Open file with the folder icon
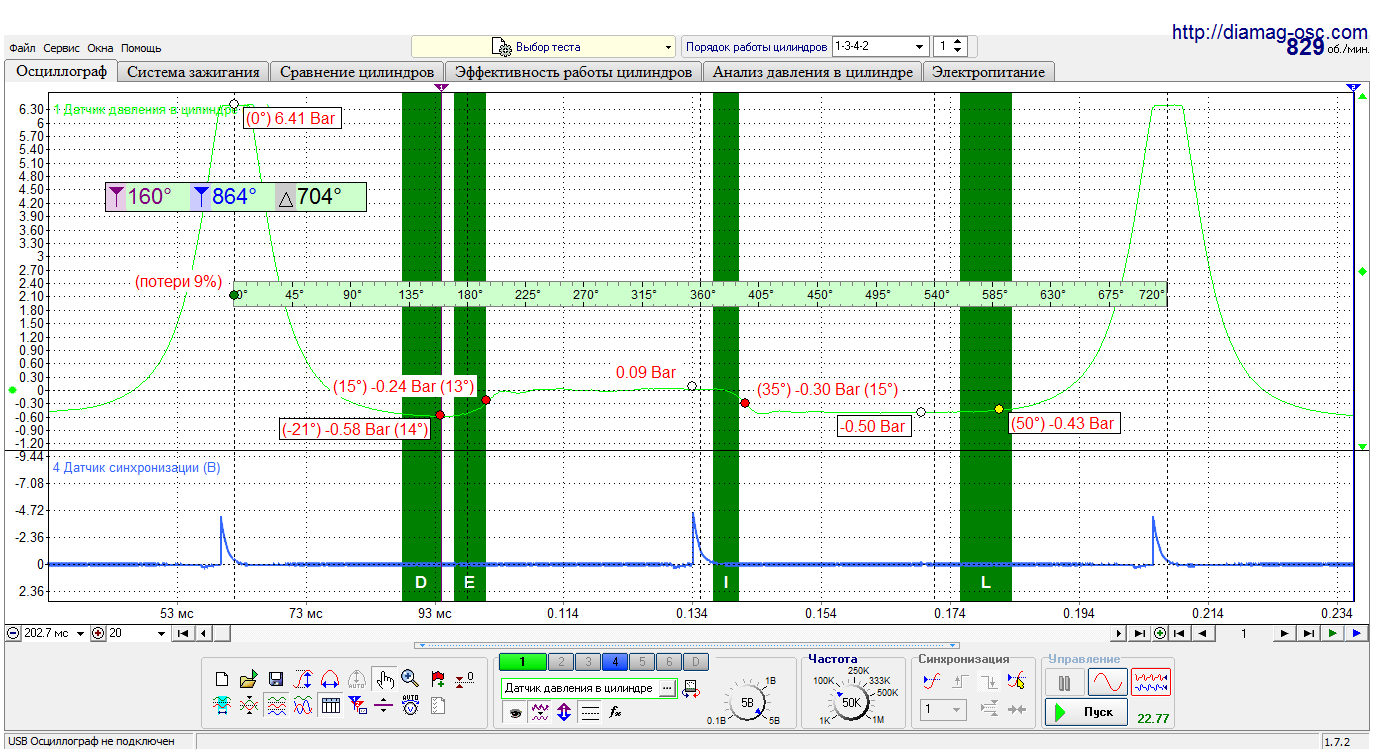 click(249, 679)
